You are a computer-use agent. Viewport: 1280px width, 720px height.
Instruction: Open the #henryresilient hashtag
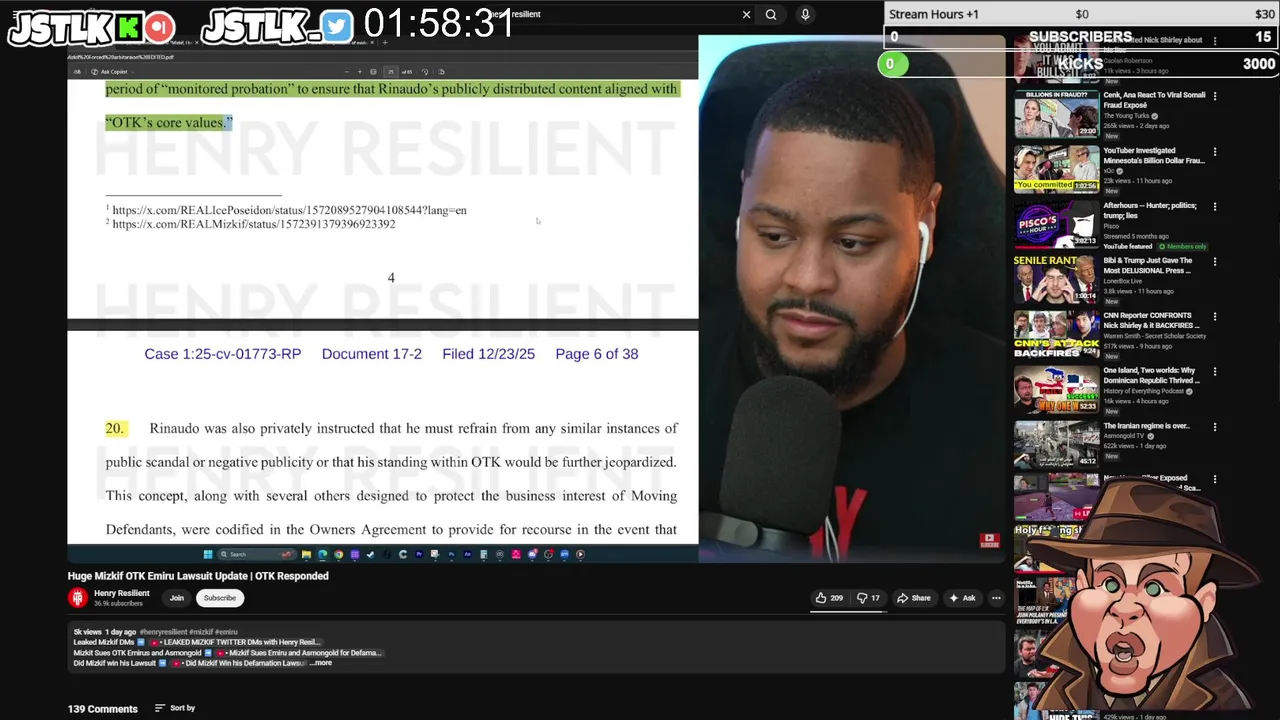[163, 632]
